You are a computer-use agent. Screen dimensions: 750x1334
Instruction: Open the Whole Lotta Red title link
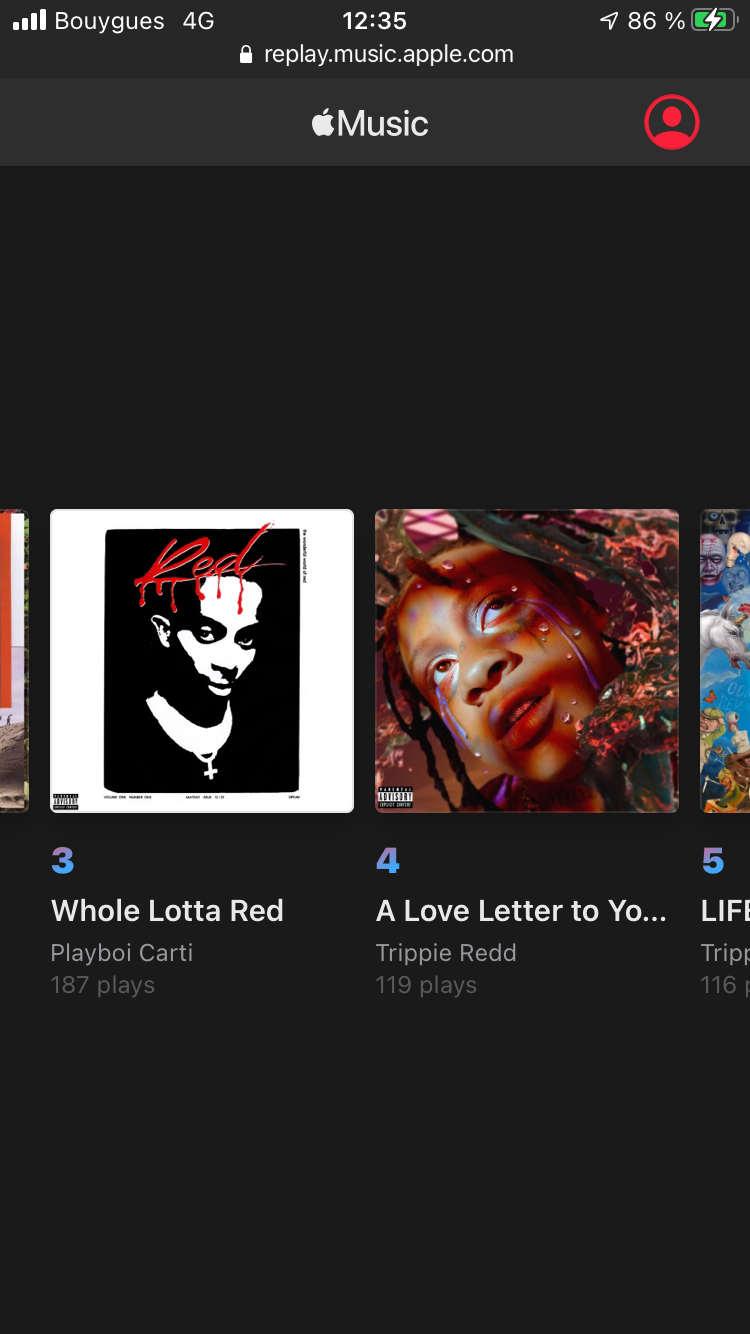pos(167,911)
